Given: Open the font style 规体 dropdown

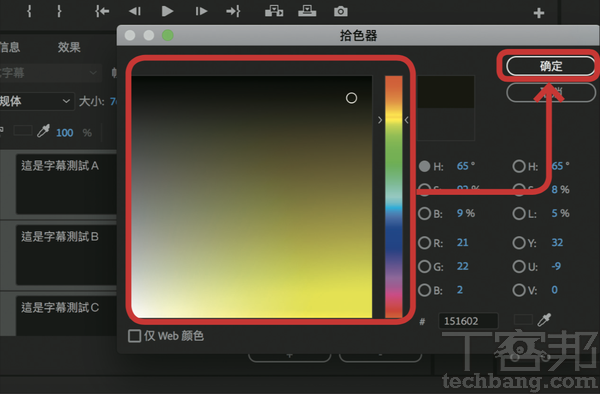Looking at the screenshot, I should pos(36,101).
